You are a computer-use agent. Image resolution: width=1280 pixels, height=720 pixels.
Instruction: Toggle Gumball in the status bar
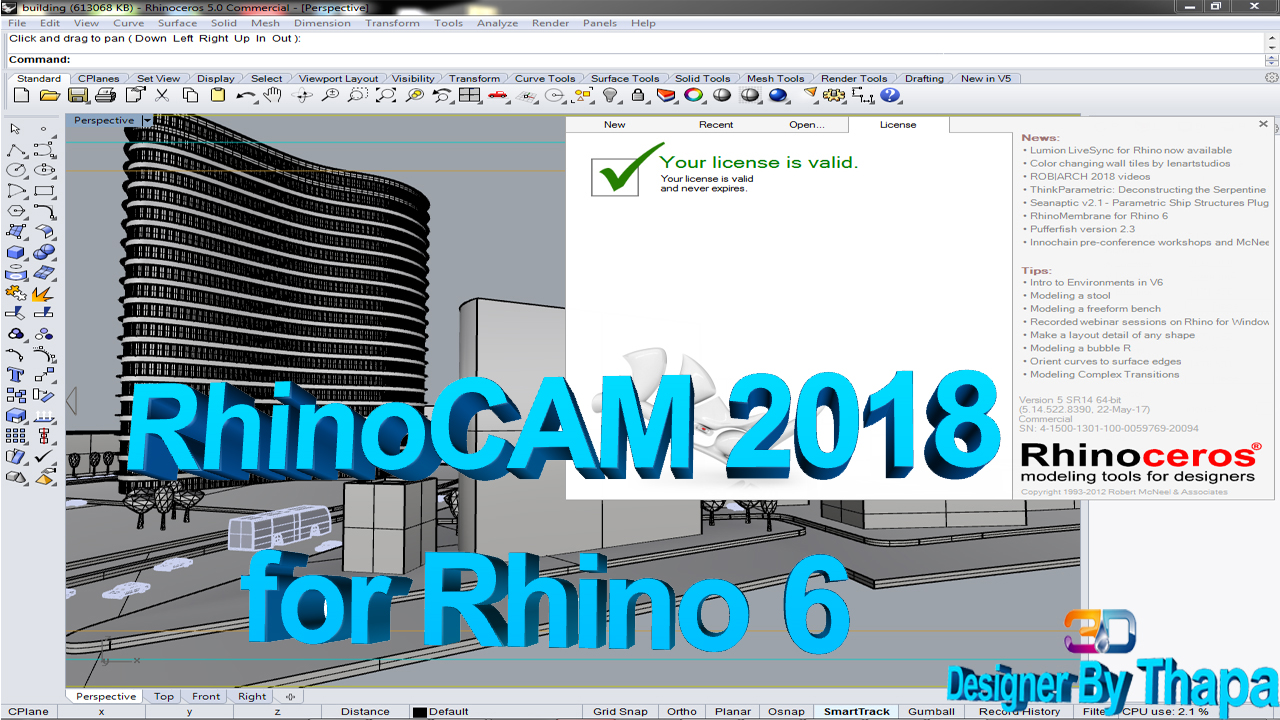[x=931, y=712]
